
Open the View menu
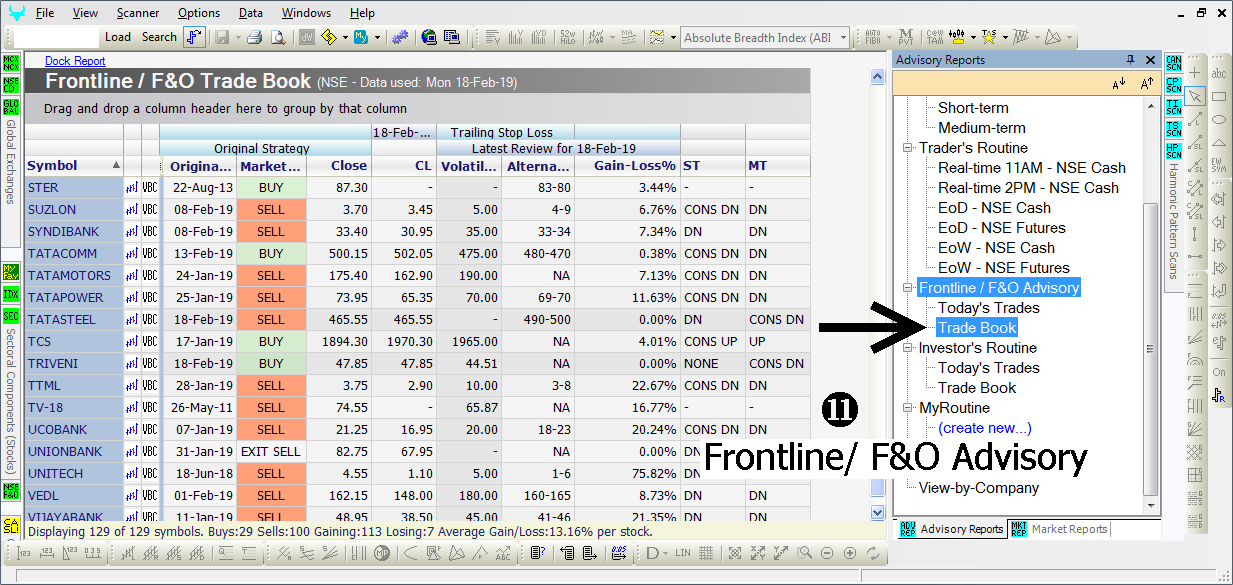[x=86, y=13]
